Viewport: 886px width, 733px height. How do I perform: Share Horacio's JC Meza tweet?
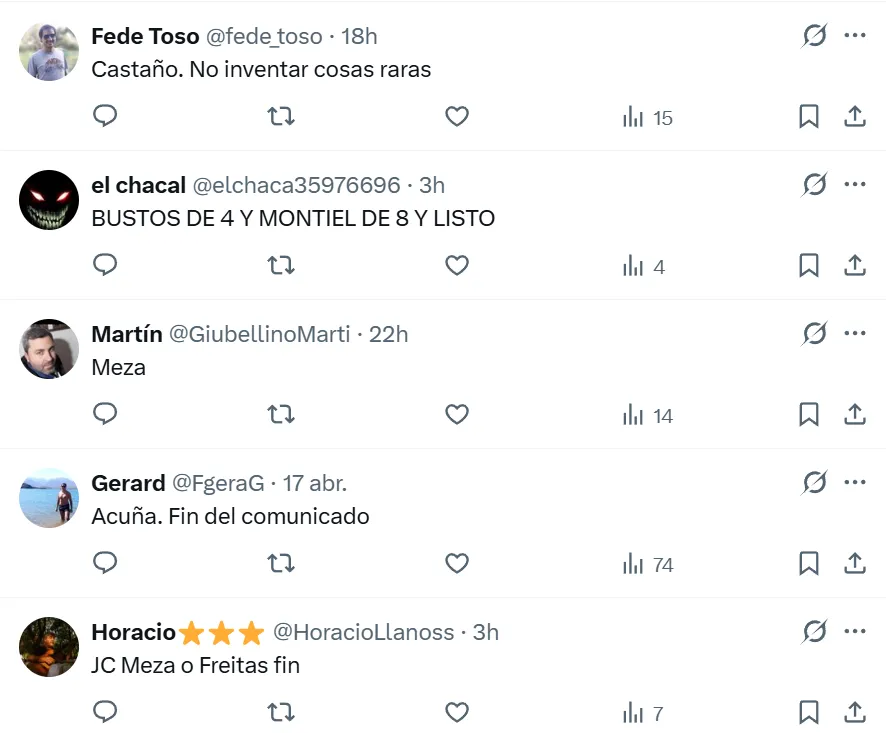click(x=855, y=713)
